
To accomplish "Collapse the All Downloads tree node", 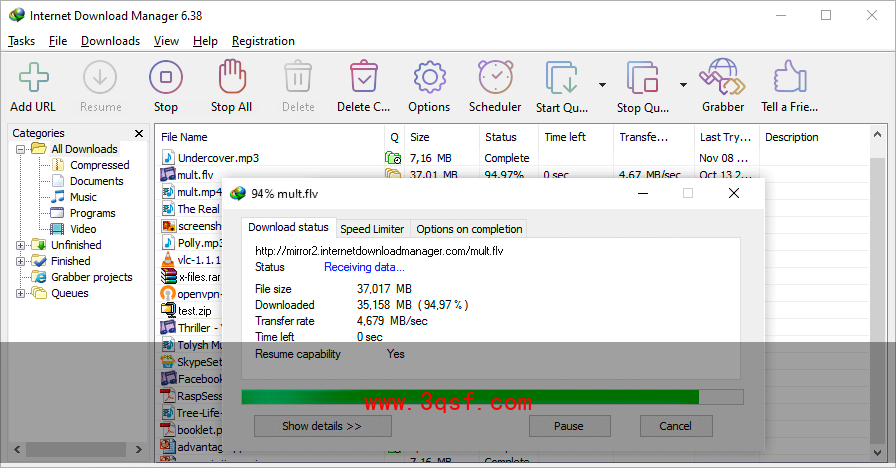I will point(21,149).
